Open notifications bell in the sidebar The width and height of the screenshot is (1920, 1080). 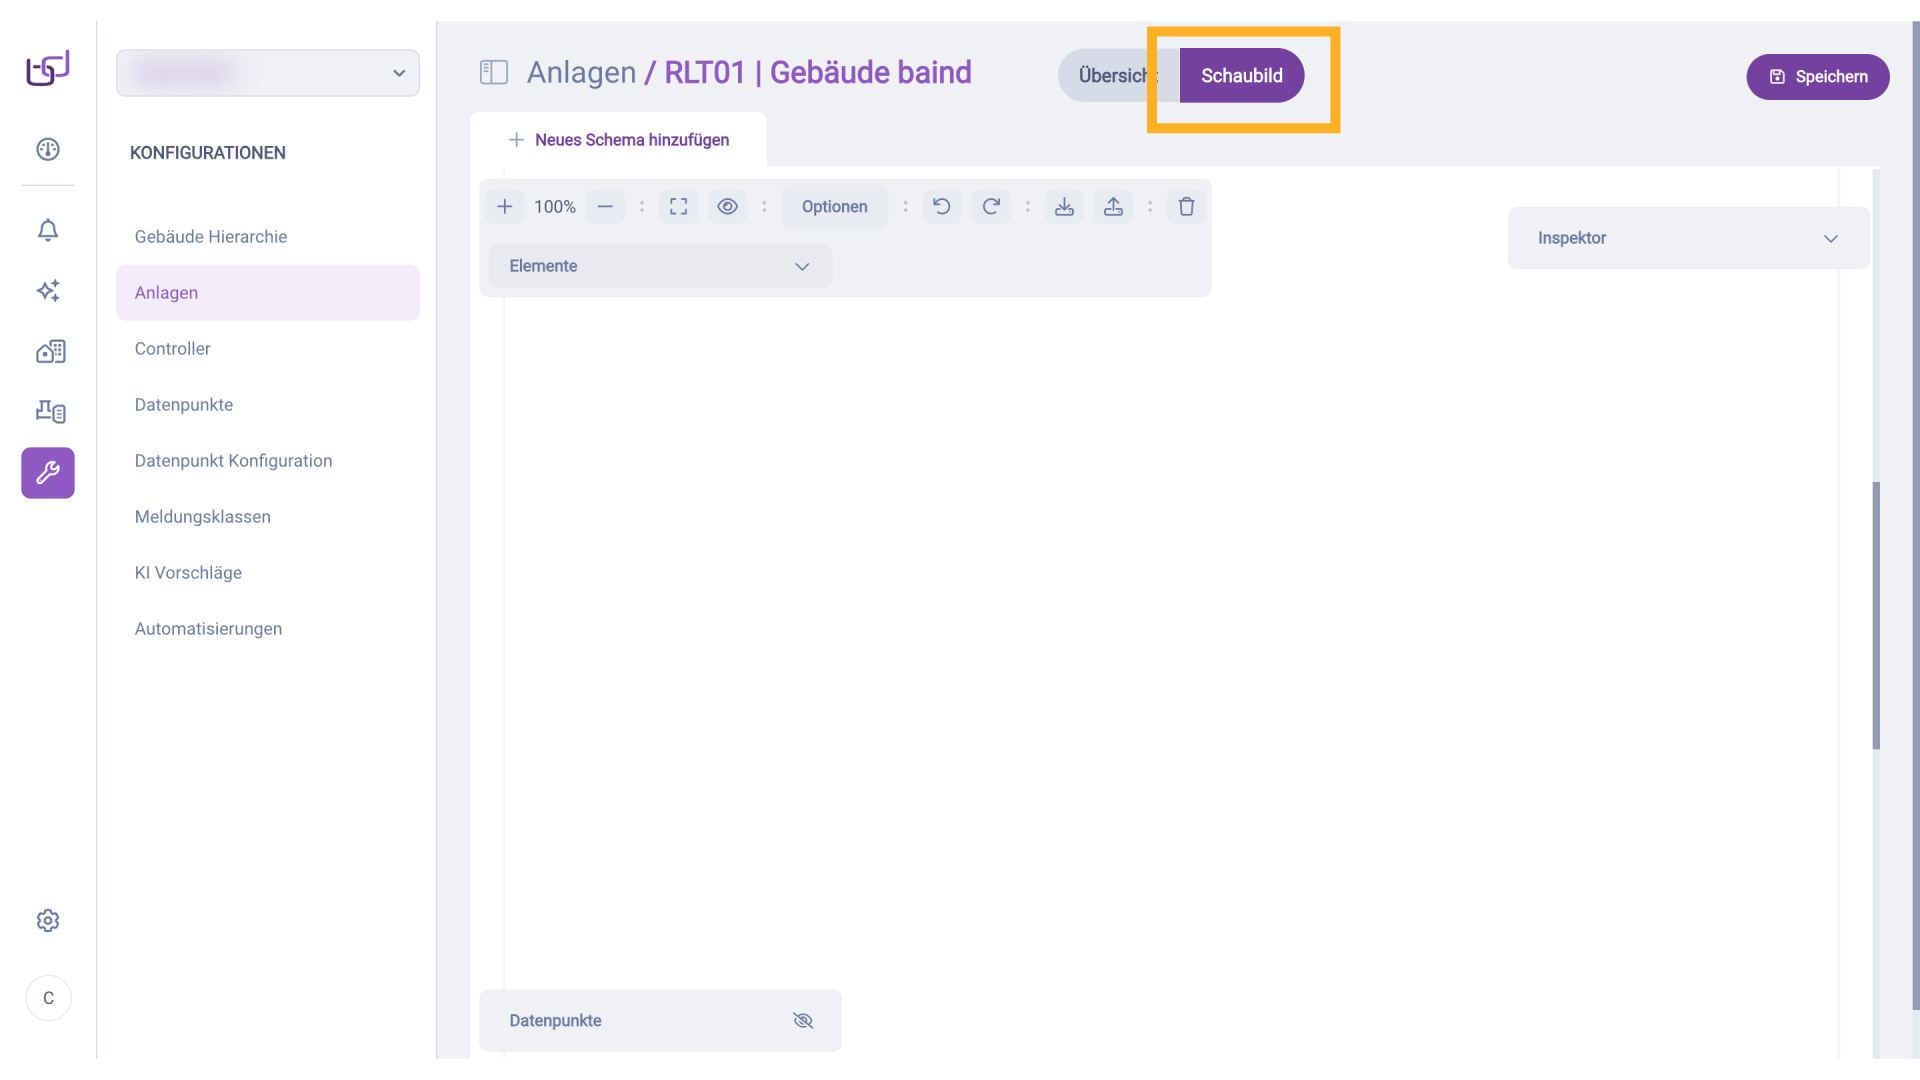[48, 230]
